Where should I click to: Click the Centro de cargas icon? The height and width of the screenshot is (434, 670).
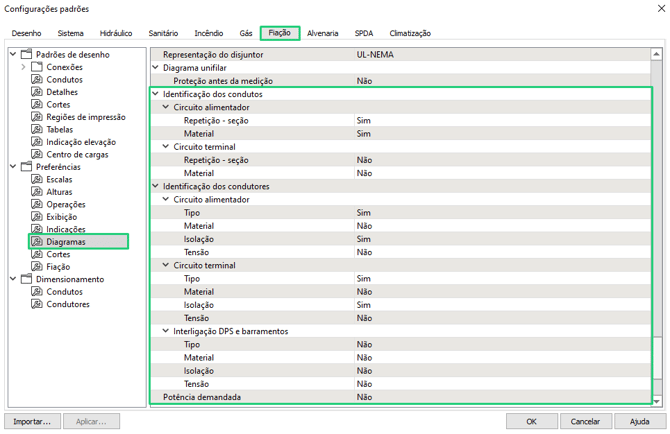point(37,155)
